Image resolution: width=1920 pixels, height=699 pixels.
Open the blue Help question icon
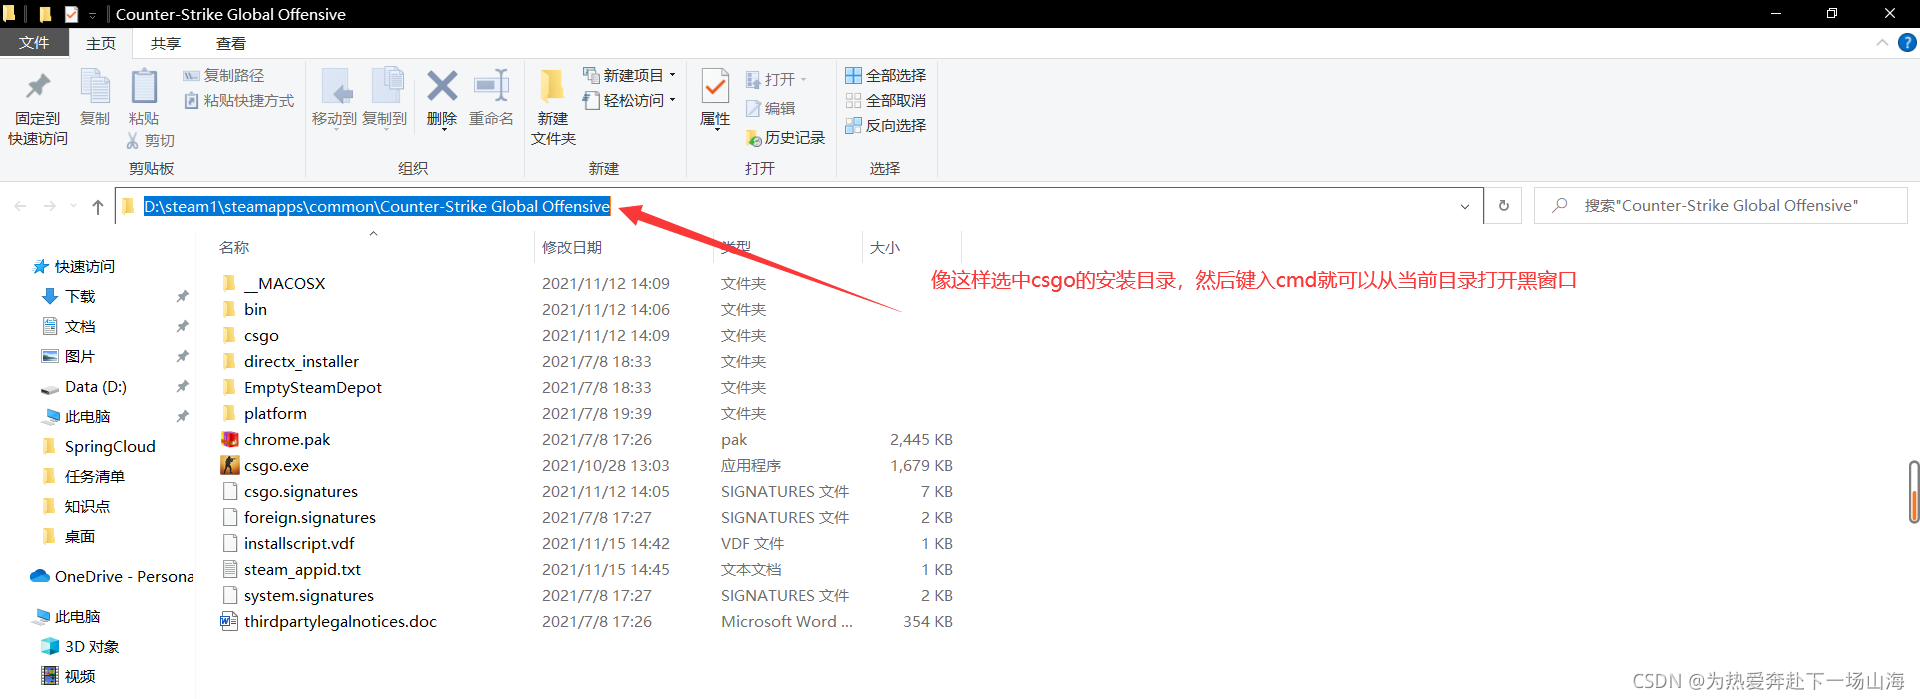[x=1907, y=43]
